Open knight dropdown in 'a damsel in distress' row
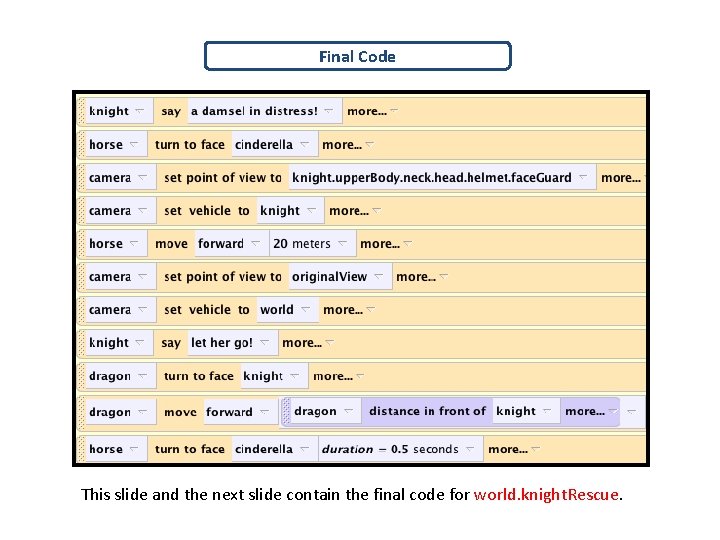Viewport: 720px width, 540px height. click(119, 111)
